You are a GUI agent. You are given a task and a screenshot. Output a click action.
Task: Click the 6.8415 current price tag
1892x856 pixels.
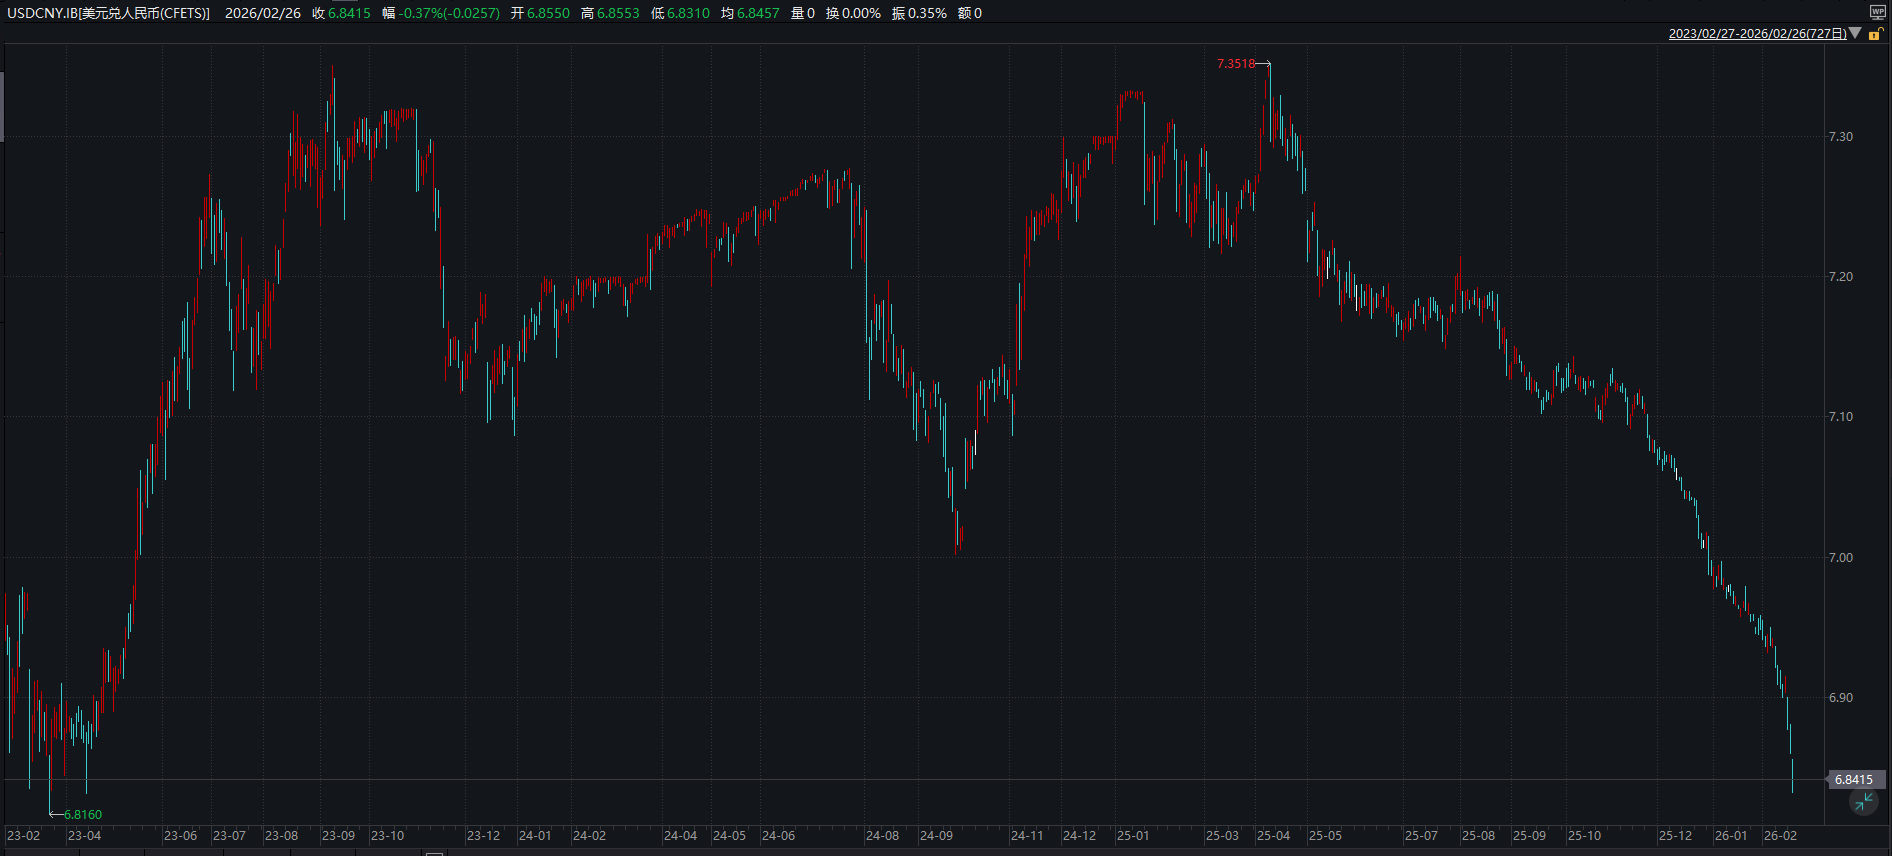coord(1854,779)
